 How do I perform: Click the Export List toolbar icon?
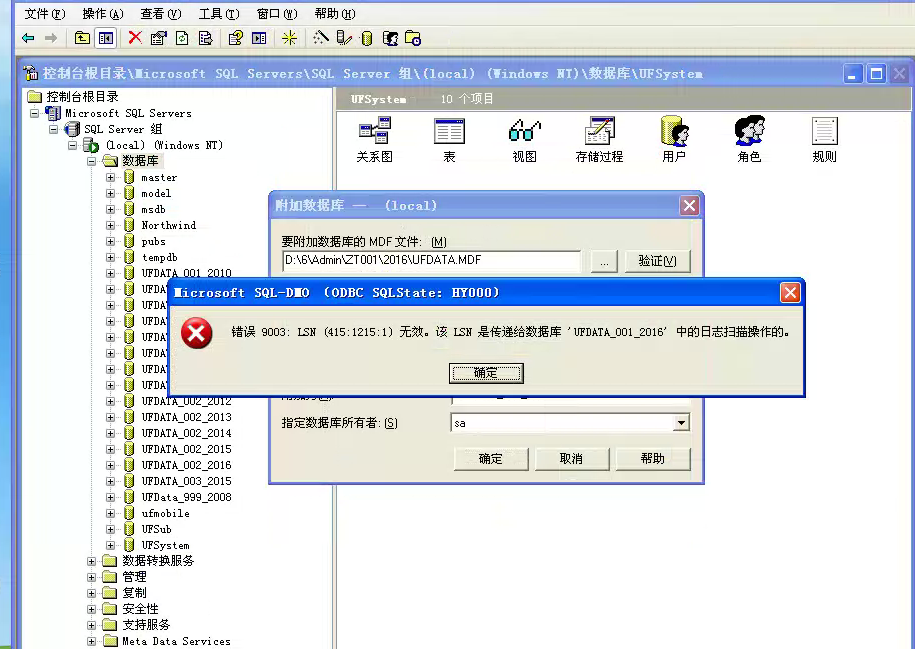205,39
